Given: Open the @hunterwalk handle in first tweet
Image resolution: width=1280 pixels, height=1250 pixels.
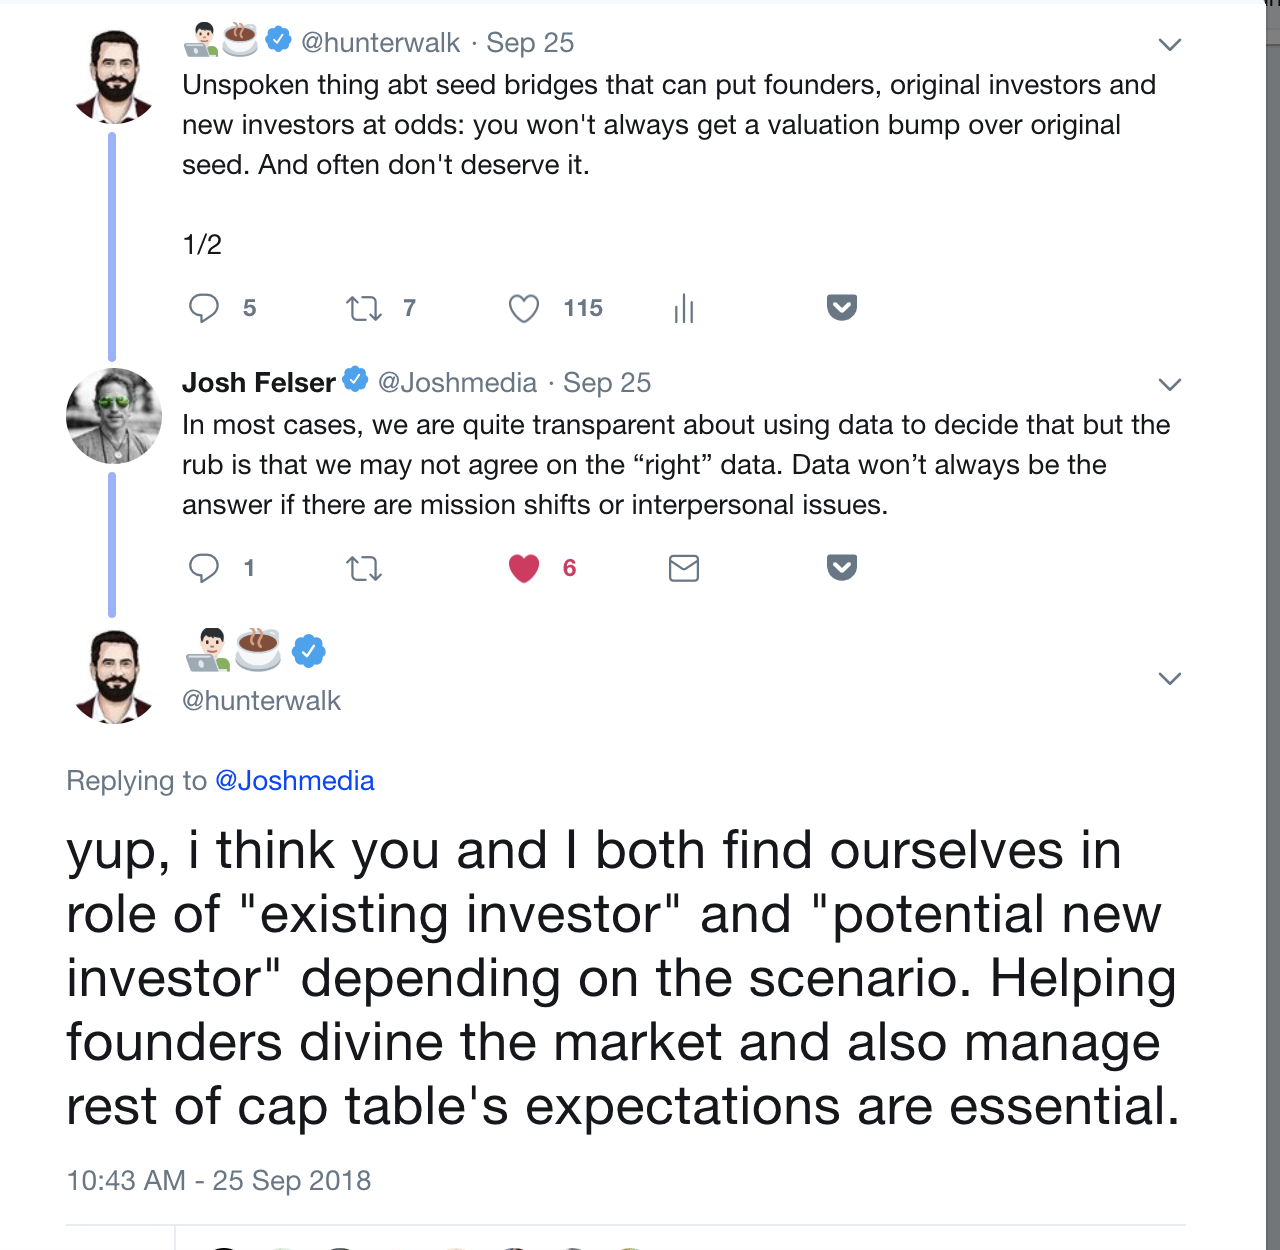Looking at the screenshot, I should click(380, 43).
